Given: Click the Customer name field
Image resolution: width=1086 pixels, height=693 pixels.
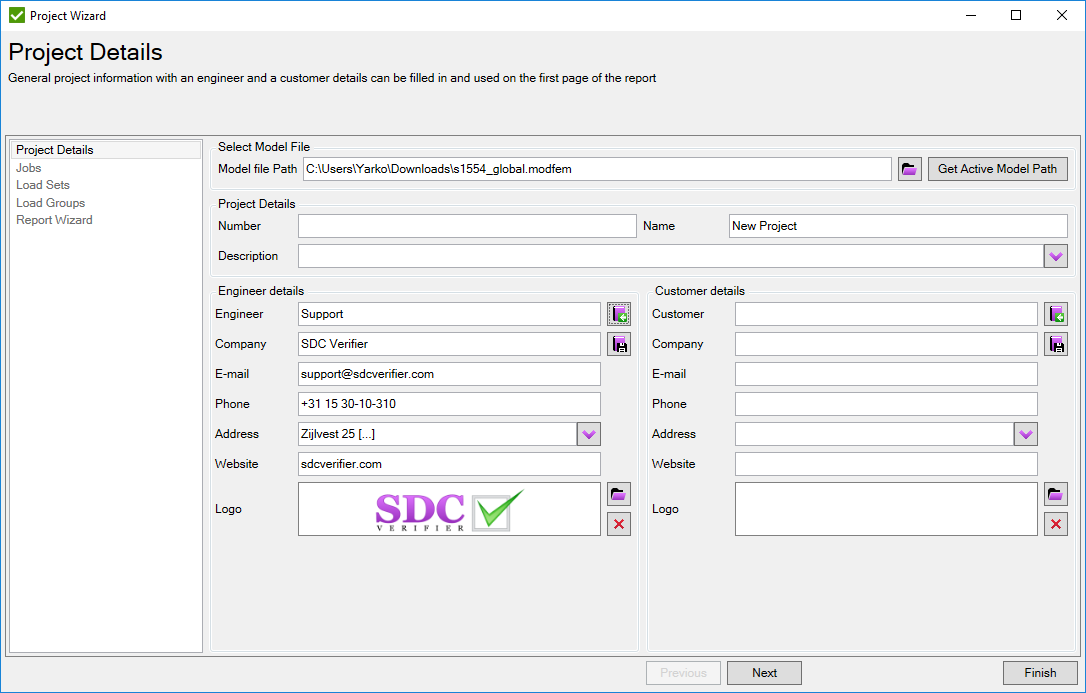Looking at the screenshot, I should pyautogui.click(x=887, y=314).
